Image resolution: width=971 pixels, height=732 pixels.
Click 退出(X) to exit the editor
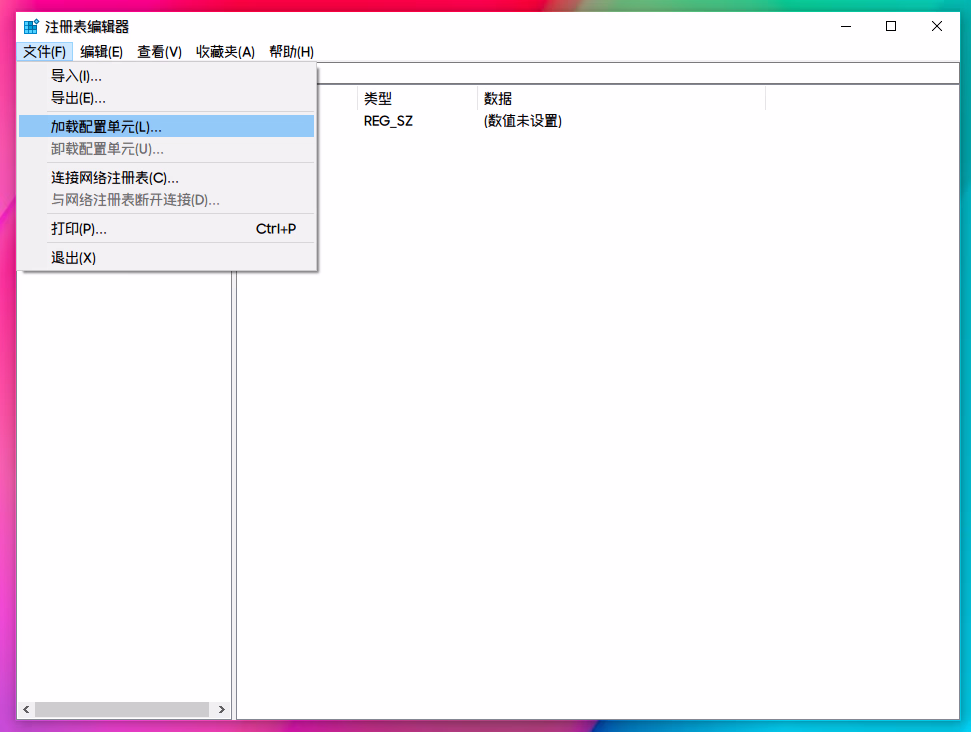tap(74, 258)
